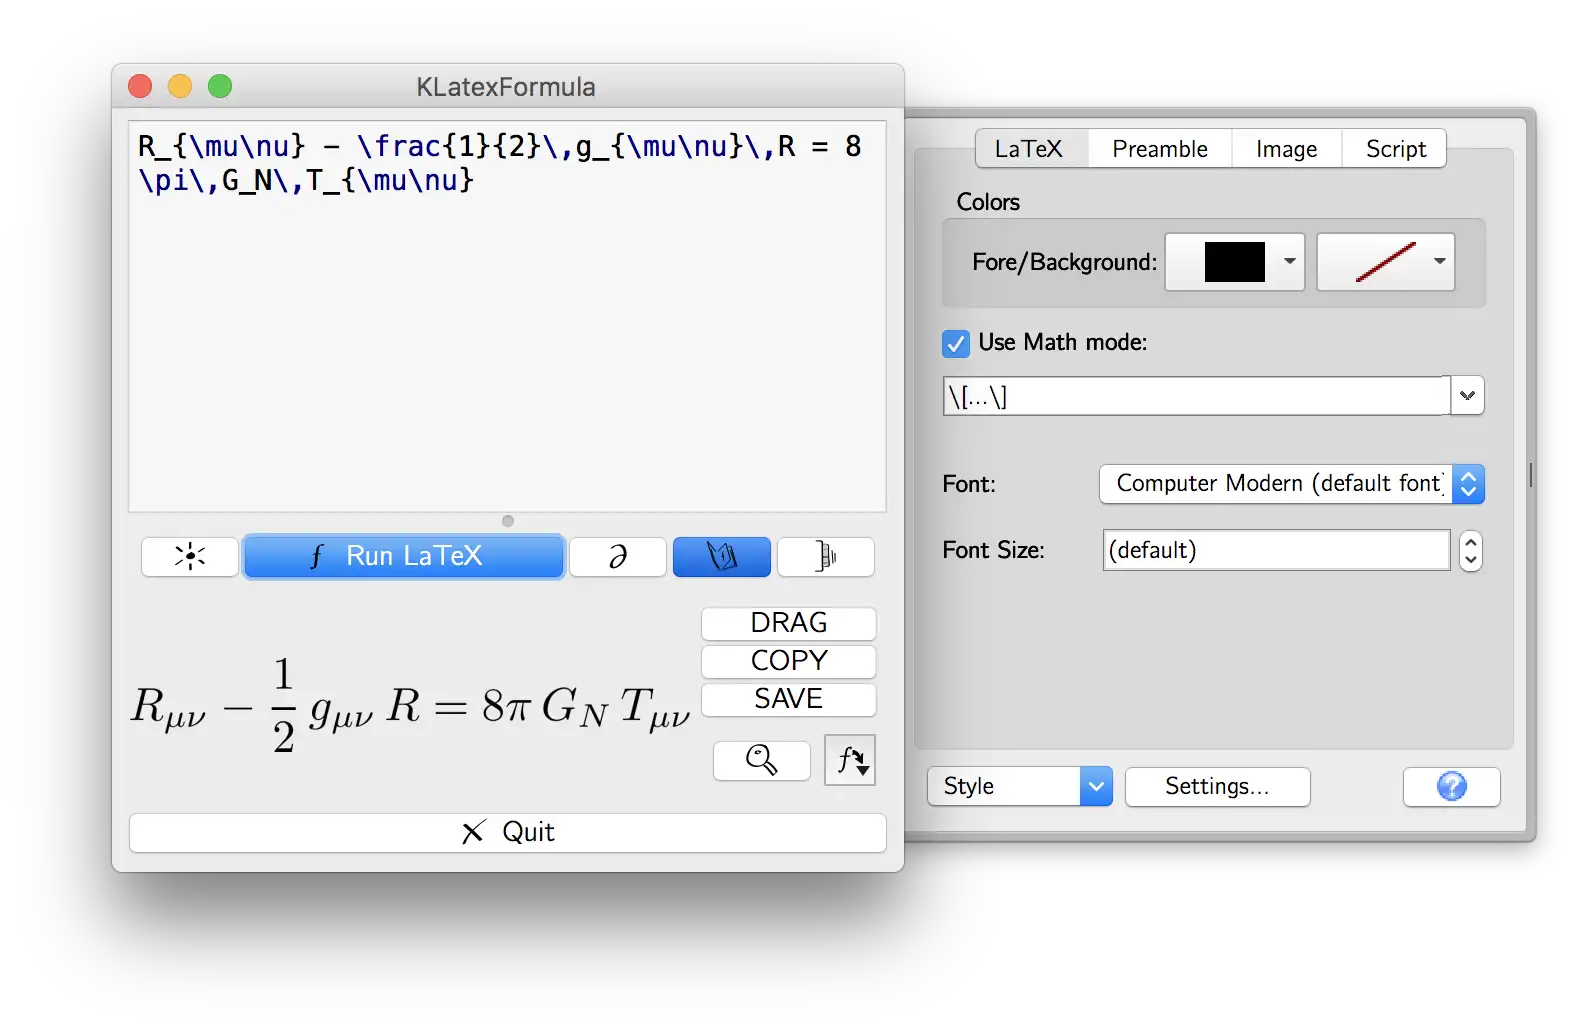Click the sidebar toggle icon next to settings
1570x1032 pixels.
(826, 556)
